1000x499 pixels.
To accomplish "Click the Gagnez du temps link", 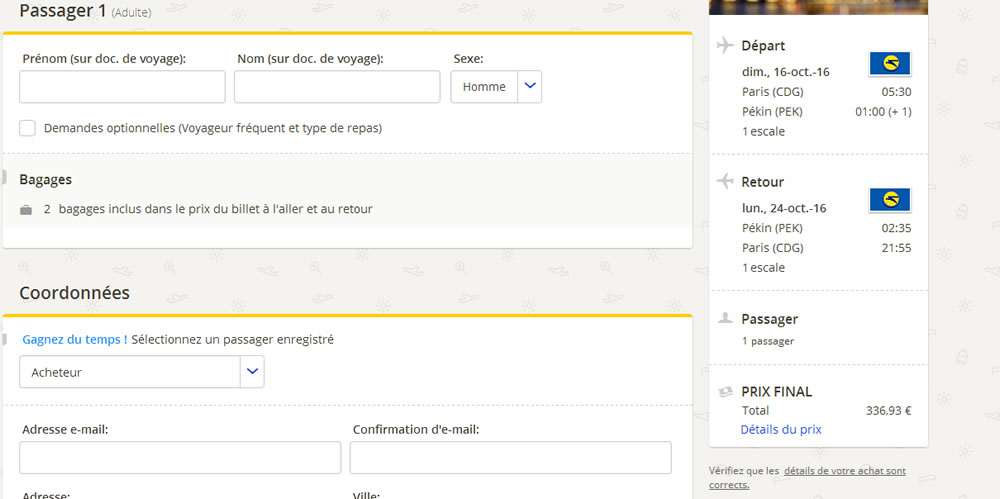I will [74, 339].
